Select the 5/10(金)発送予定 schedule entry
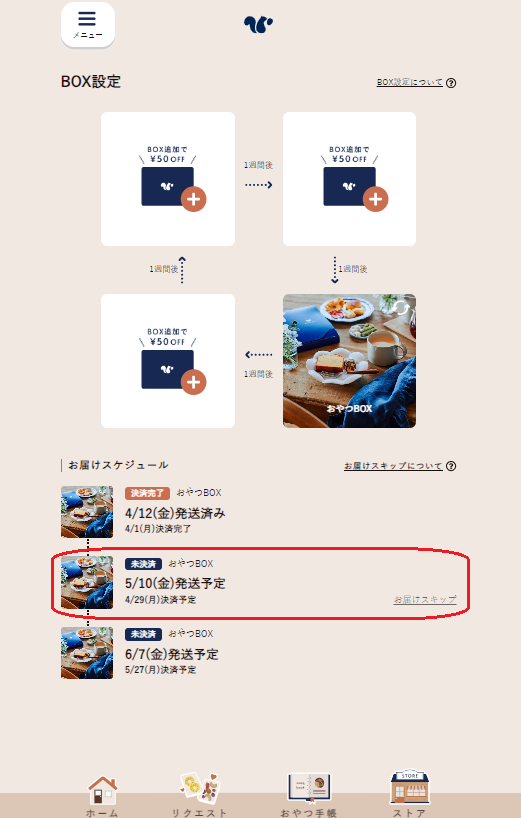This screenshot has width=521, height=818. tap(259, 583)
